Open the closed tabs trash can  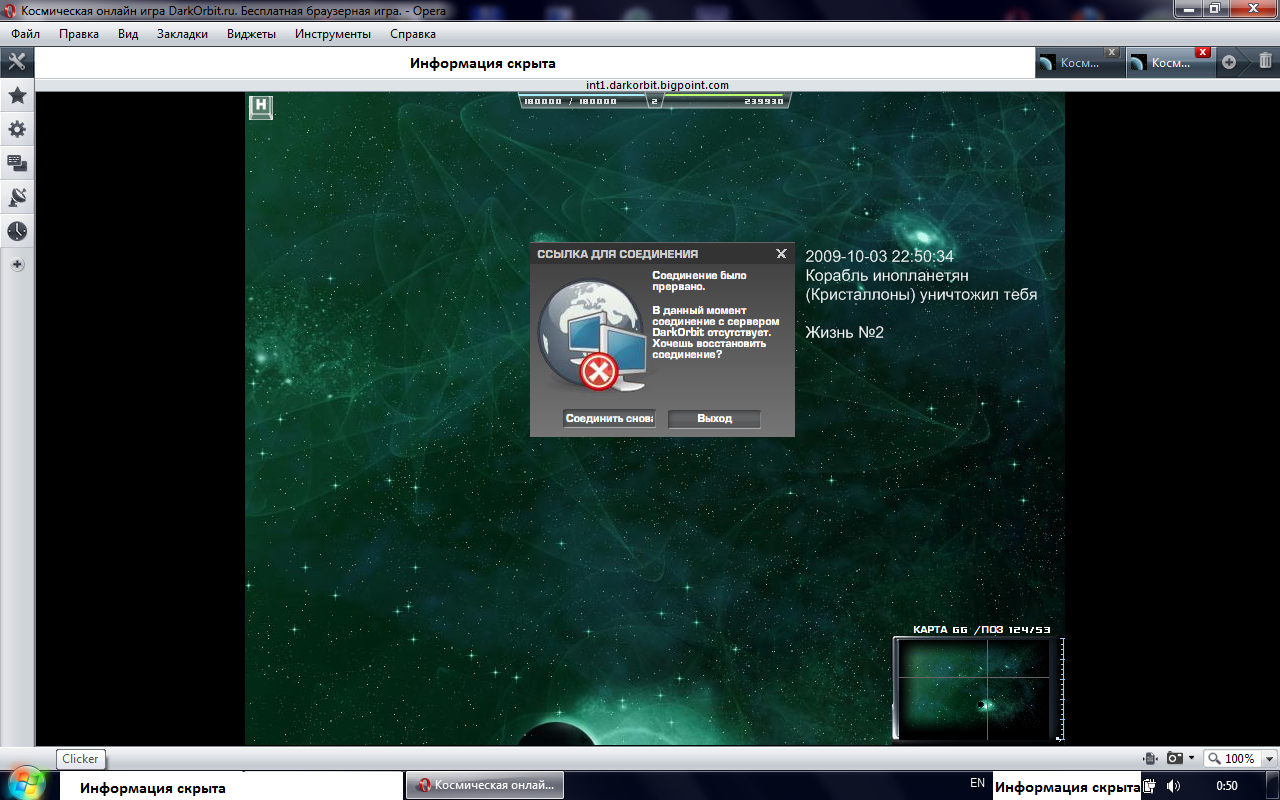1265,62
